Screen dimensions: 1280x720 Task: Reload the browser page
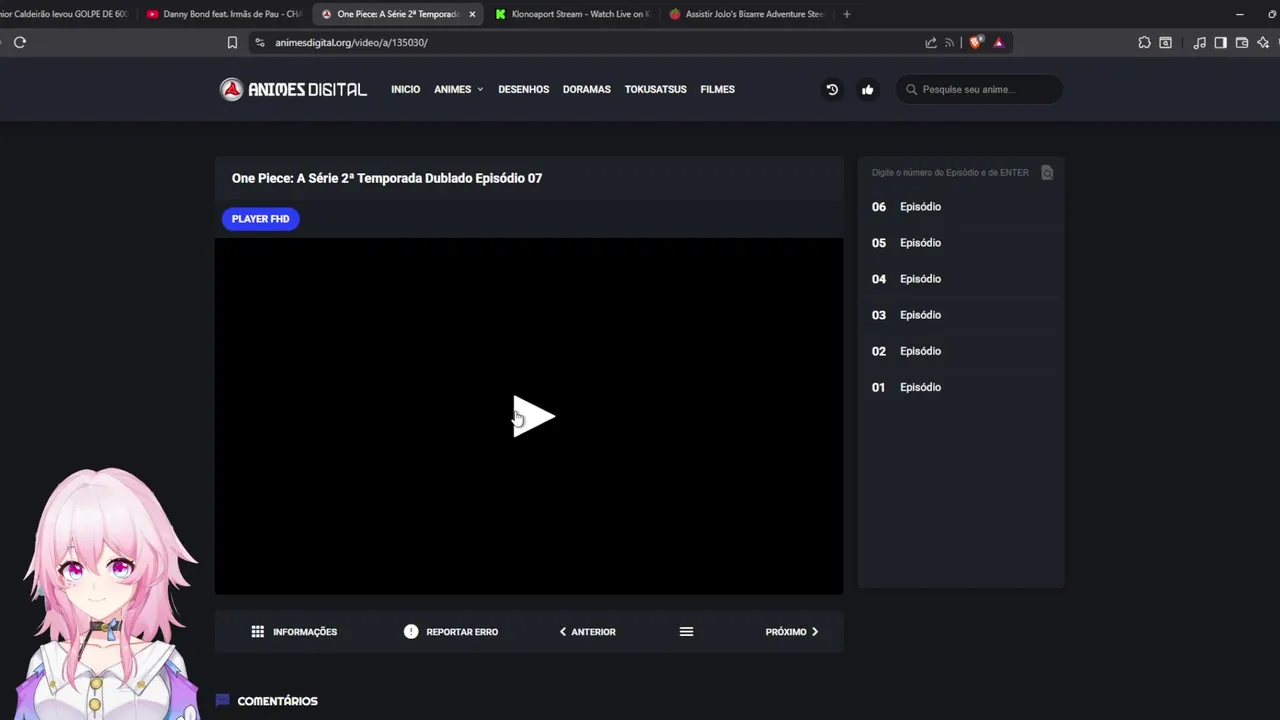tap(19, 42)
